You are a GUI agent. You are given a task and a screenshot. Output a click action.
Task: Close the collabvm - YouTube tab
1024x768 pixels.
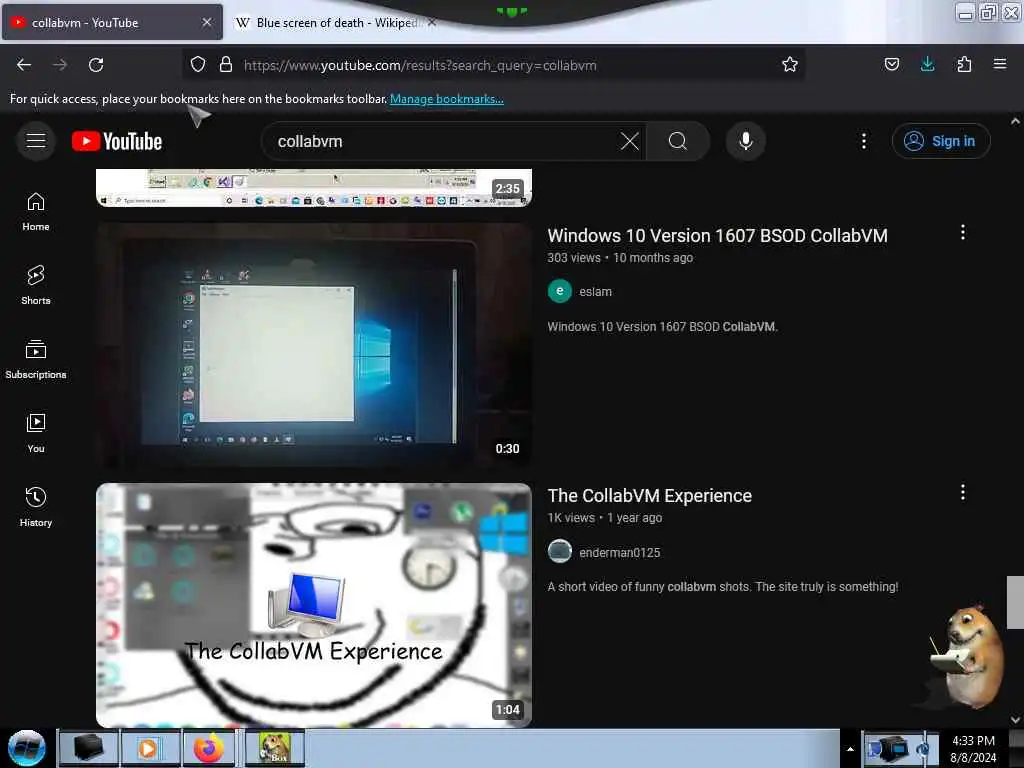[x=207, y=22]
